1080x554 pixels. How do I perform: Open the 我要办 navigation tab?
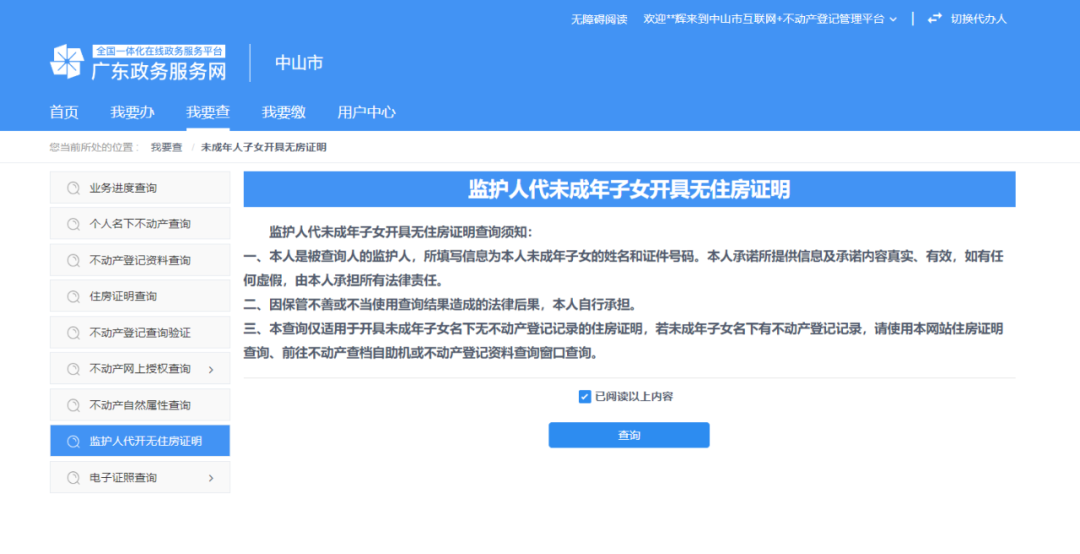click(132, 112)
